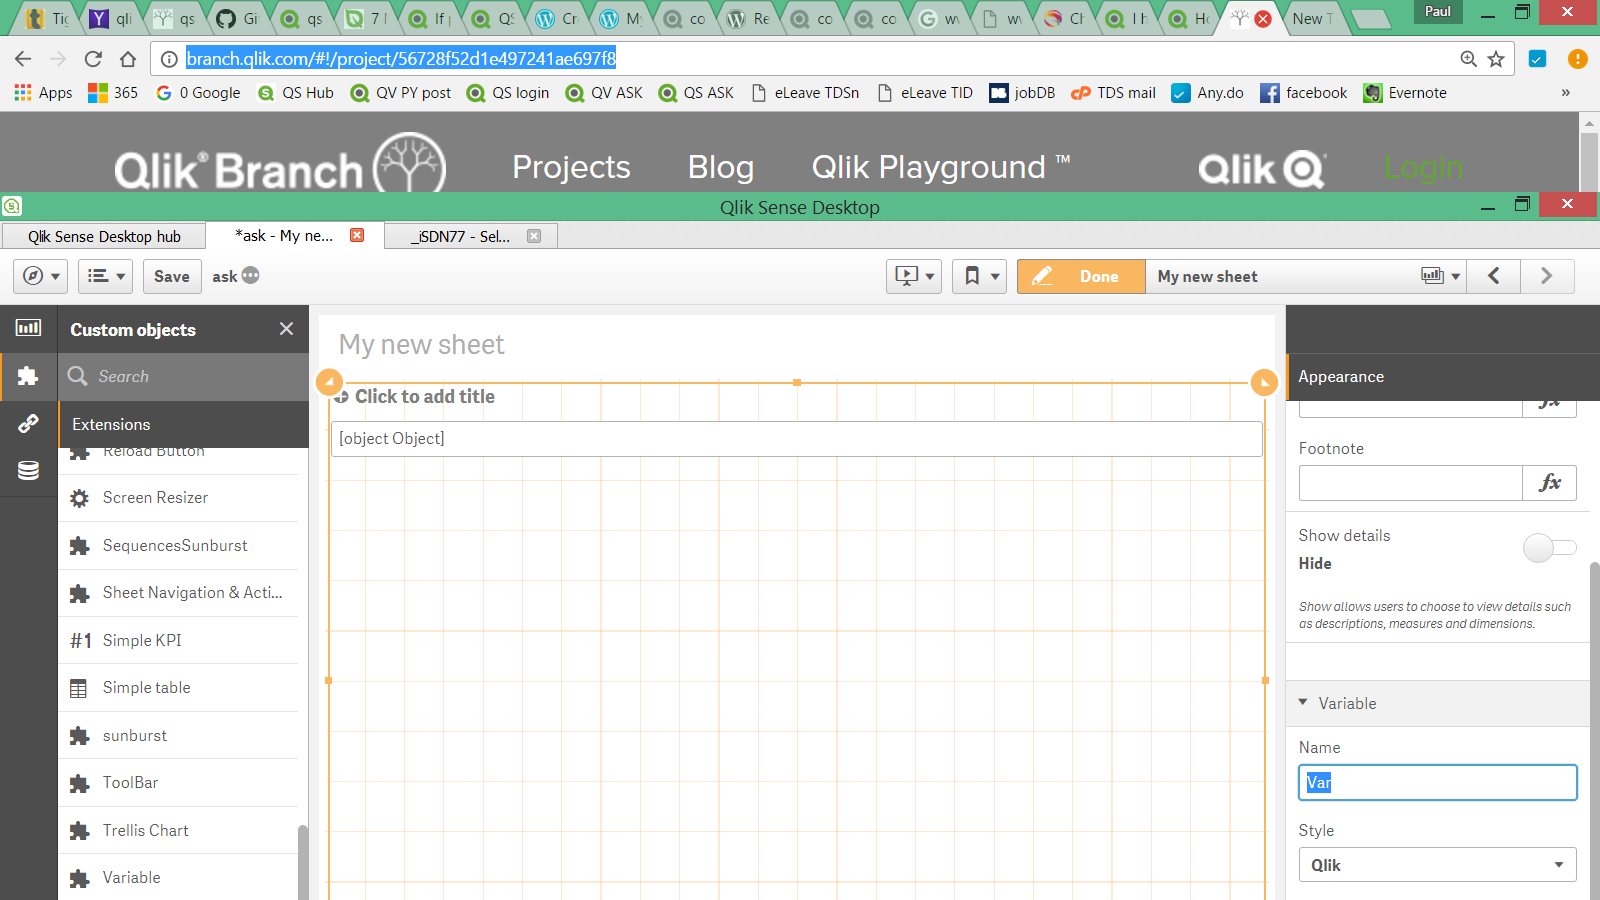Screen dimensions: 1600x900
Task: Open the global list menu dropdown
Action: coord(105,276)
